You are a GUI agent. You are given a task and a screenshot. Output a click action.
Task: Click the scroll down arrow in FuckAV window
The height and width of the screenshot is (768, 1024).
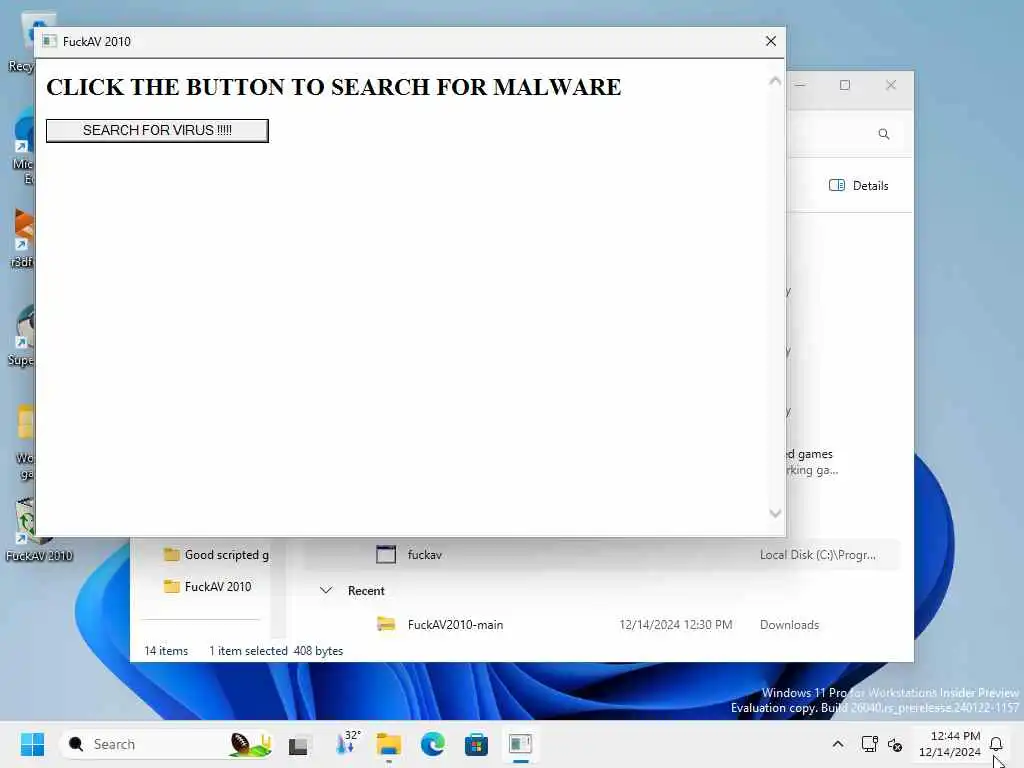[x=775, y=513]
